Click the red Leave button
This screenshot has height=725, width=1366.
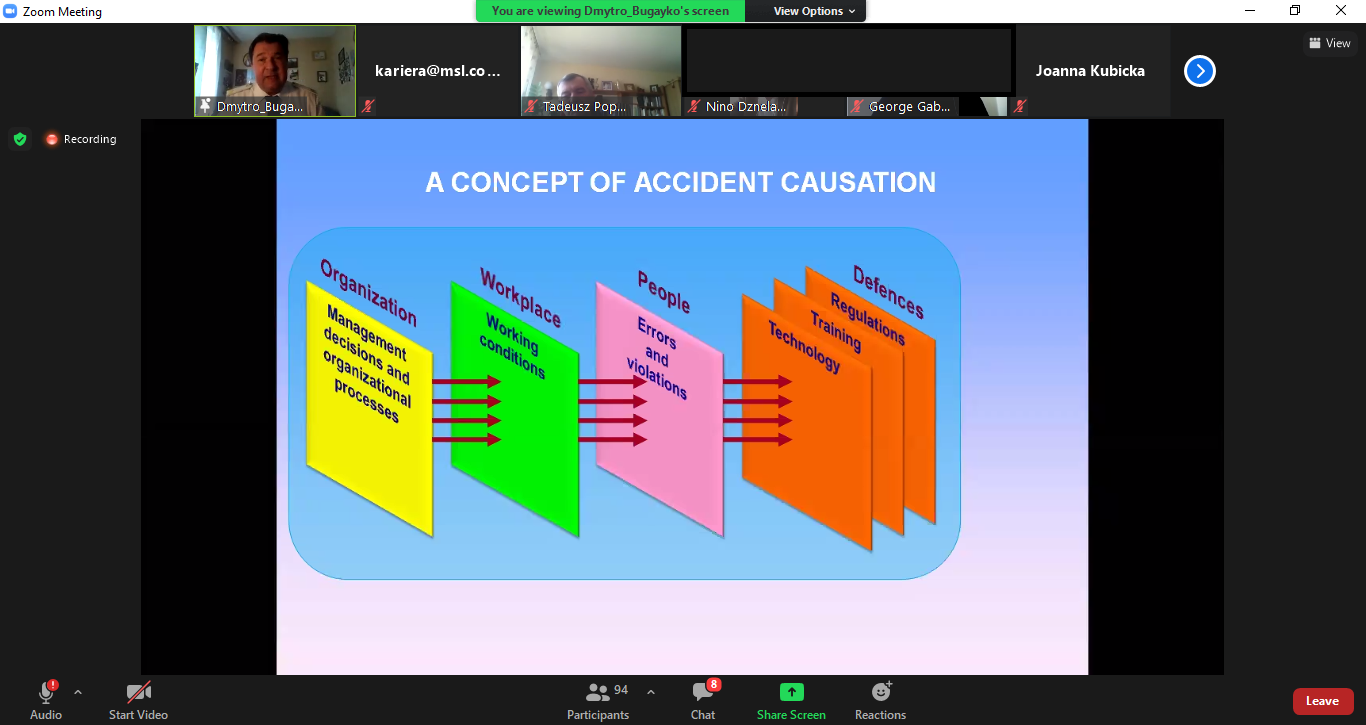pos(1323,701)
